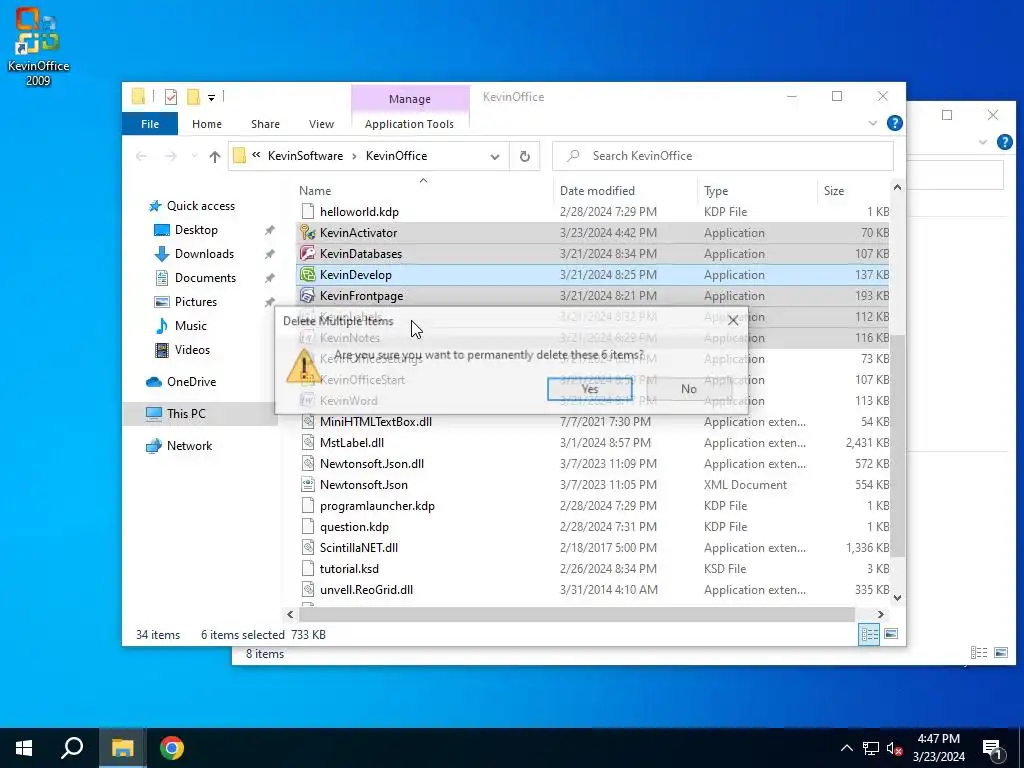1024x768 pixels.
Task: Open the Home ribbon tab
Action: pyautogui.click(x=206, y=123)
